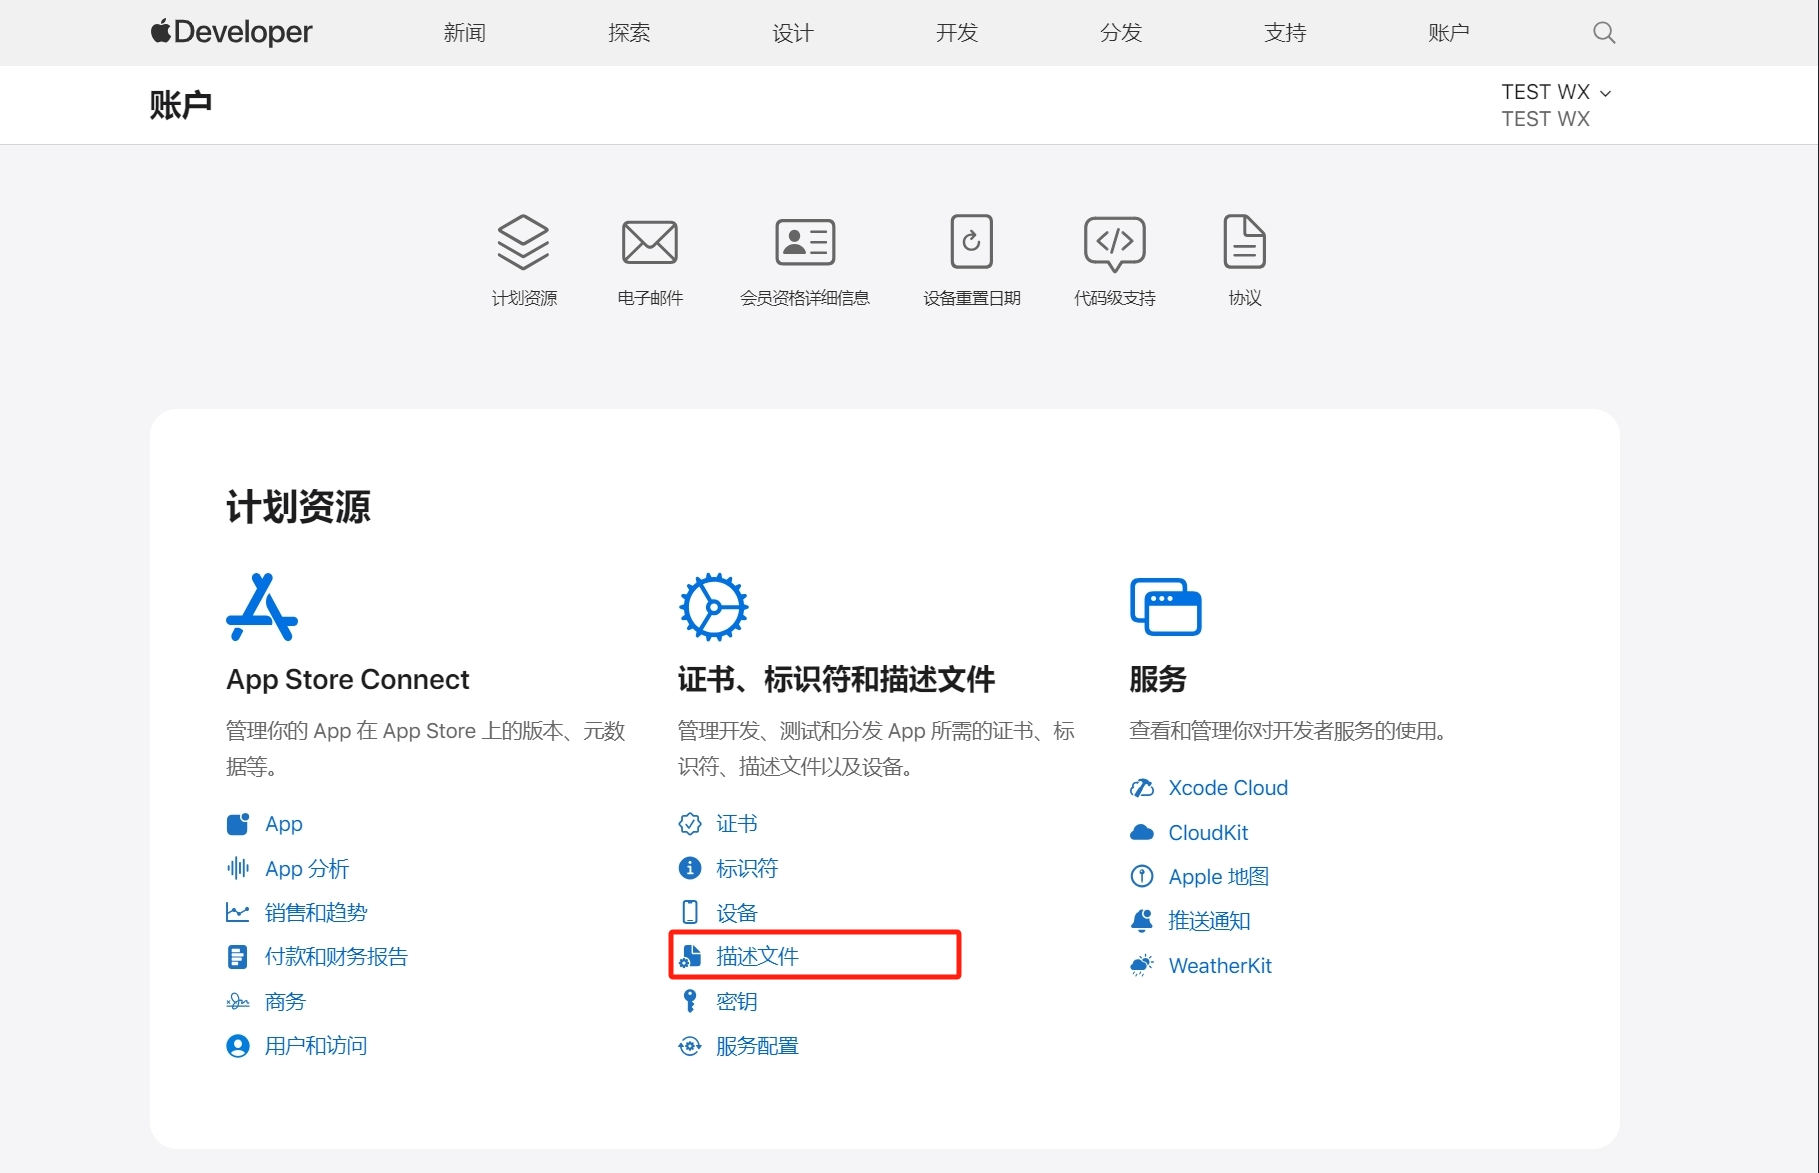Click the large App Store Connect icon
This screenshot has width=1819, height=1173.
[262, 607]
